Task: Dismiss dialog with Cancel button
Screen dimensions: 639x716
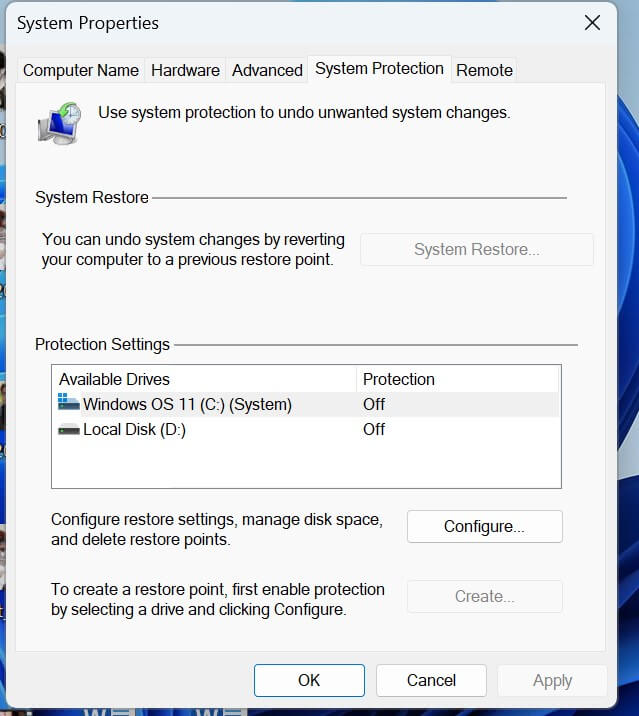Action: tap(431, 680)
